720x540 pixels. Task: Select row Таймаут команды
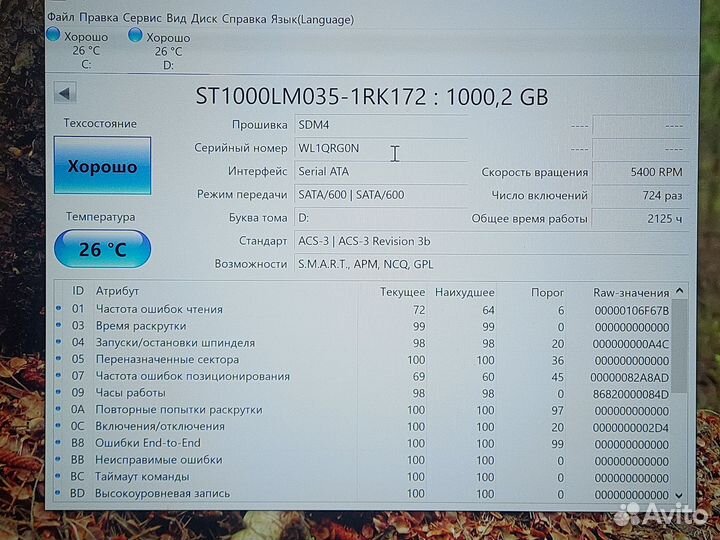(x=363, y=477)
